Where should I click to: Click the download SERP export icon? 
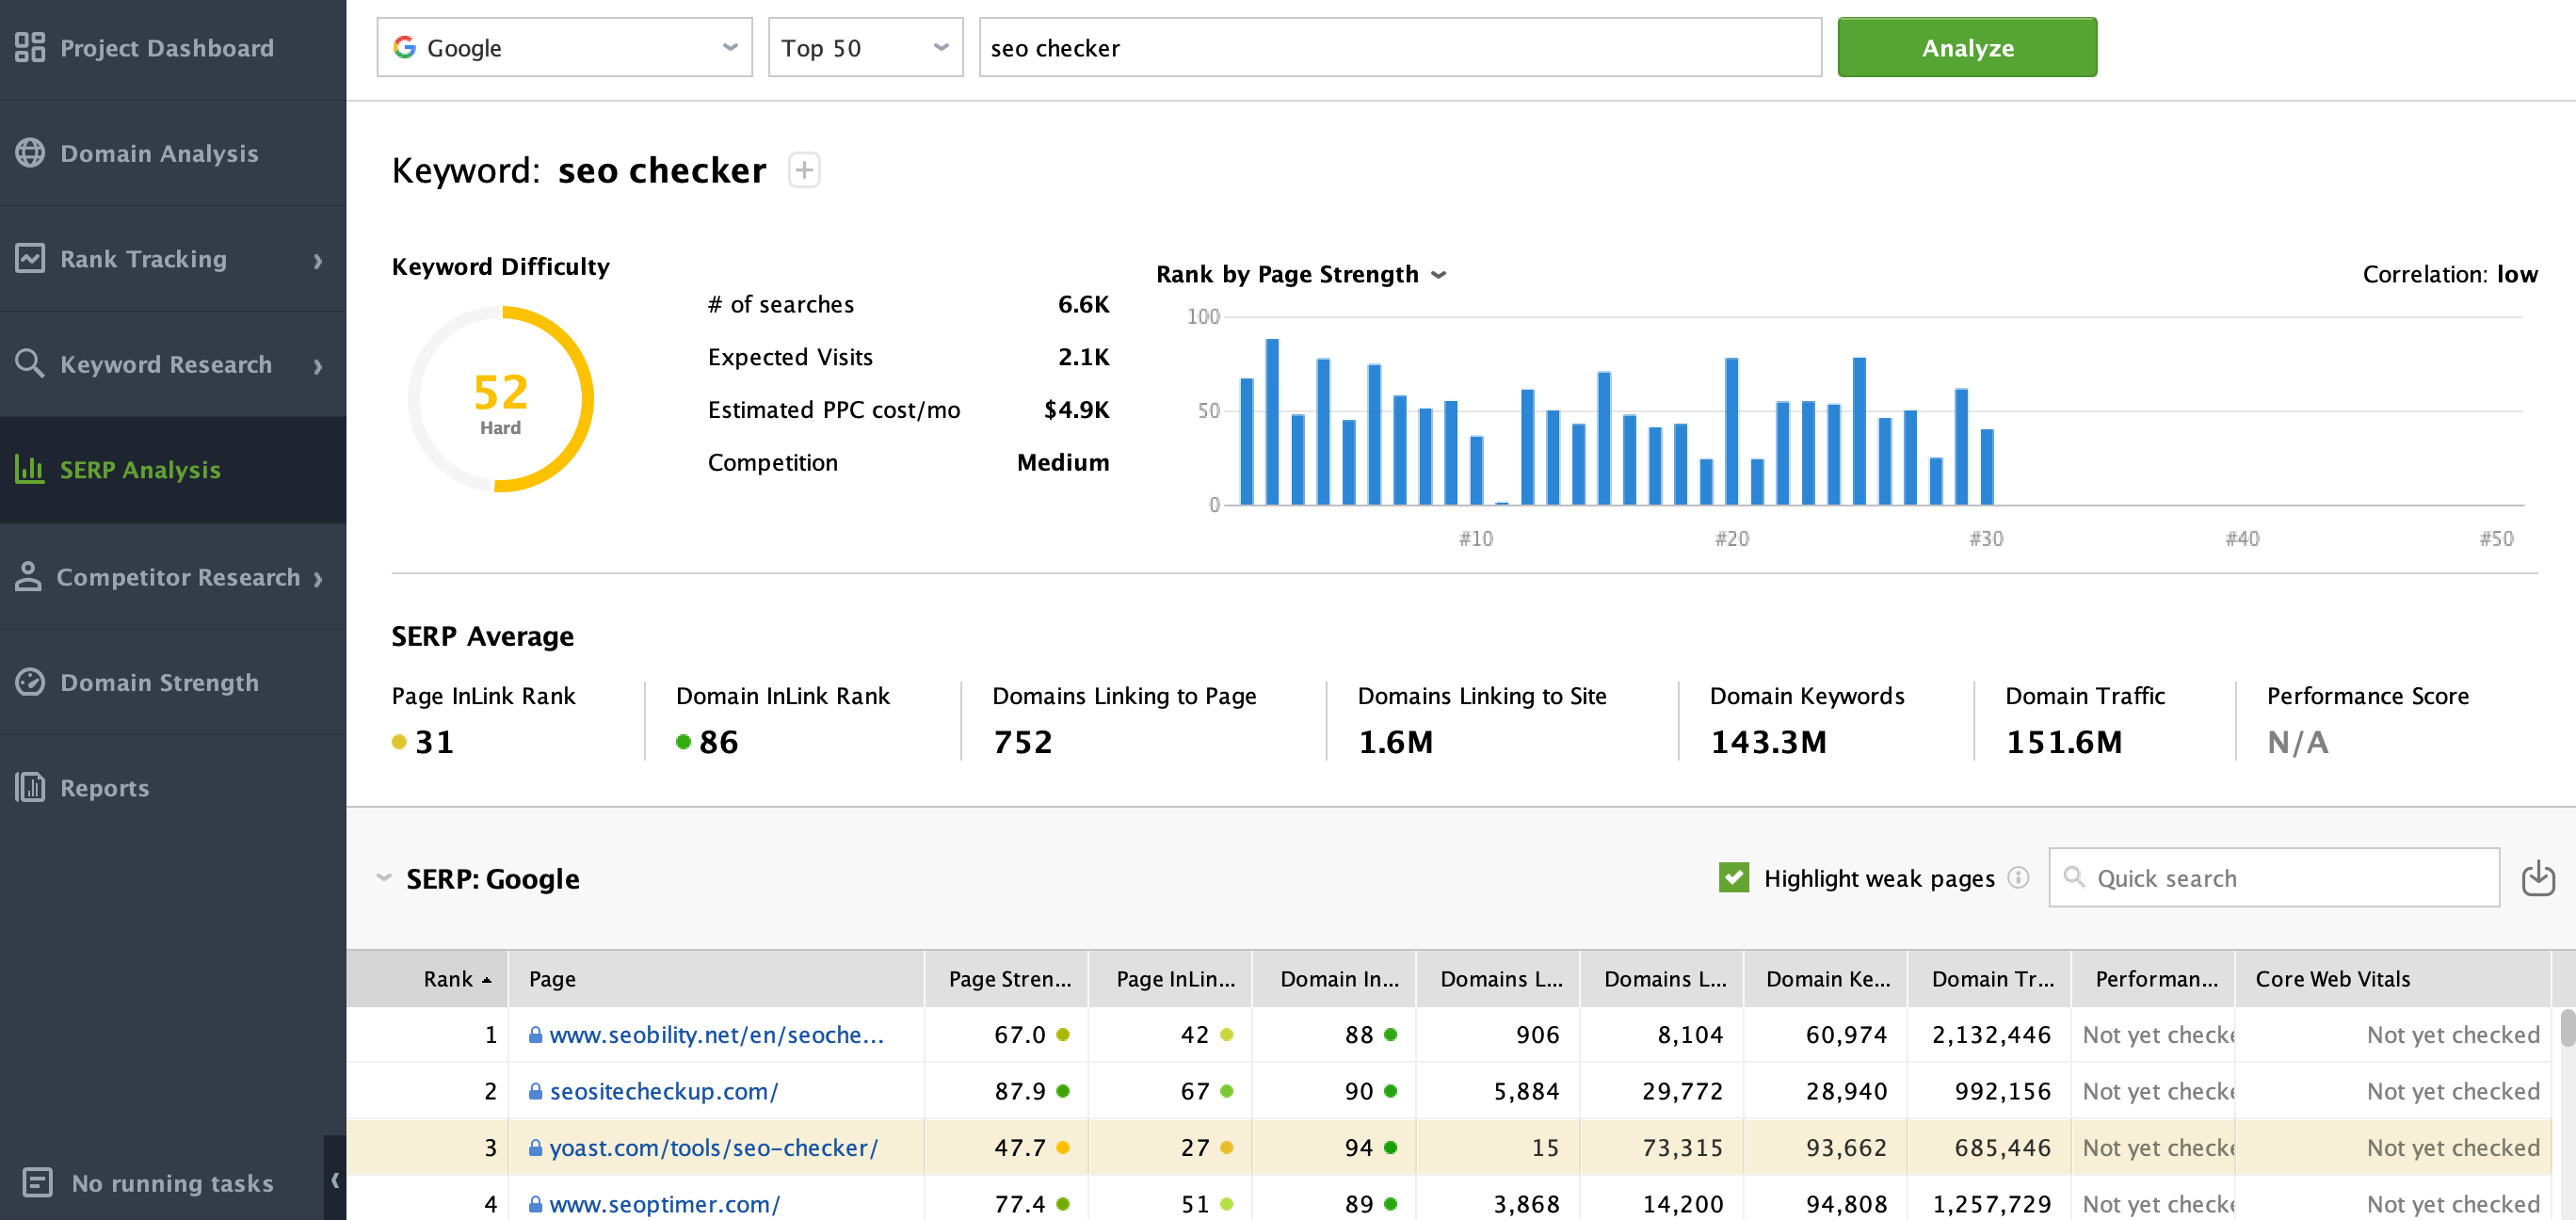[x=2538, y=878]
